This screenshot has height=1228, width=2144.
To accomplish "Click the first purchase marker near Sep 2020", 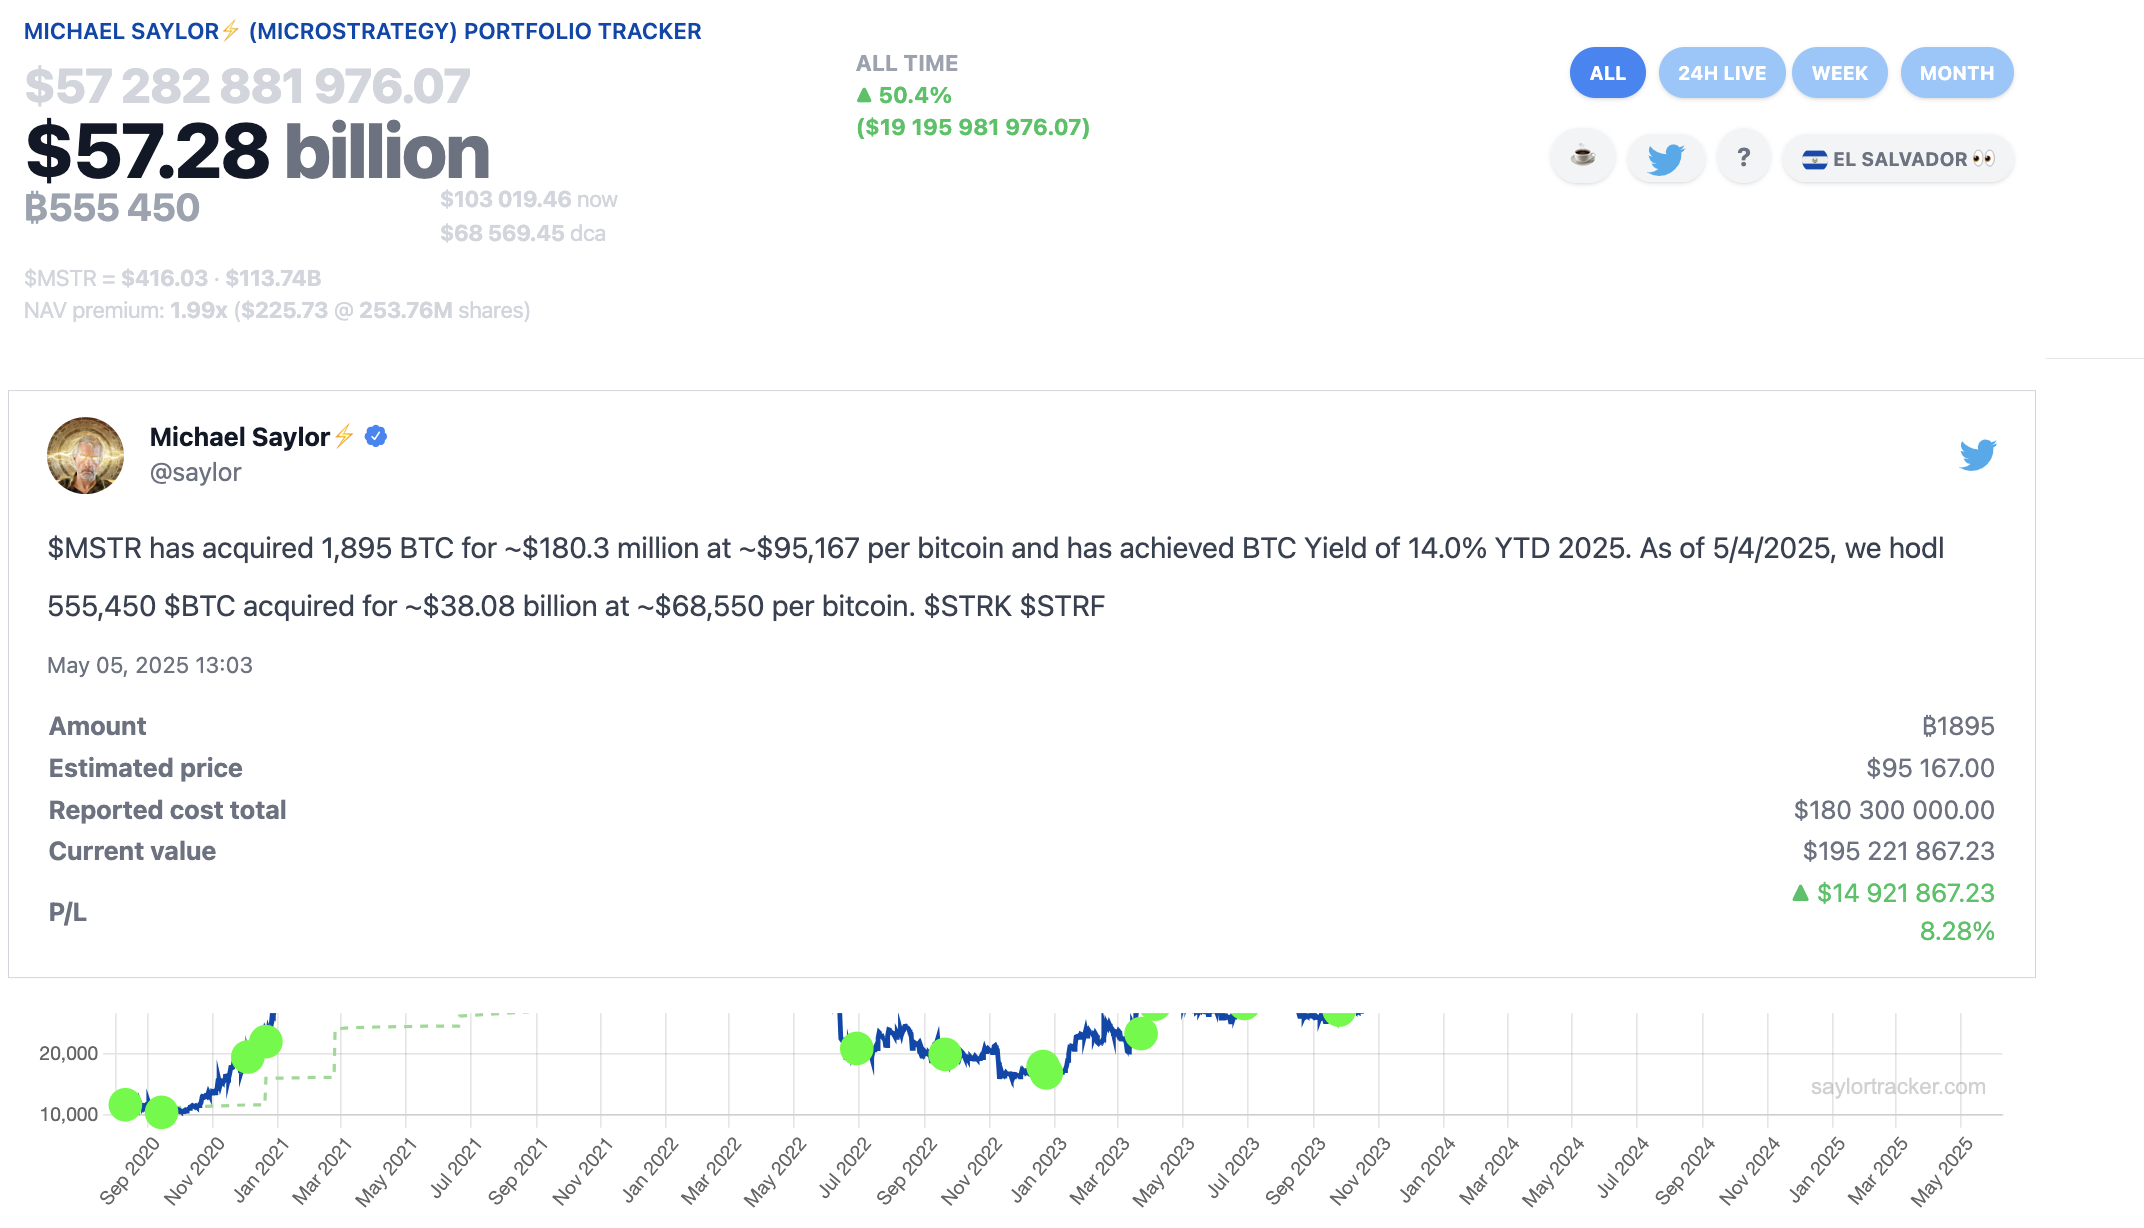I will click(125, 1104).
